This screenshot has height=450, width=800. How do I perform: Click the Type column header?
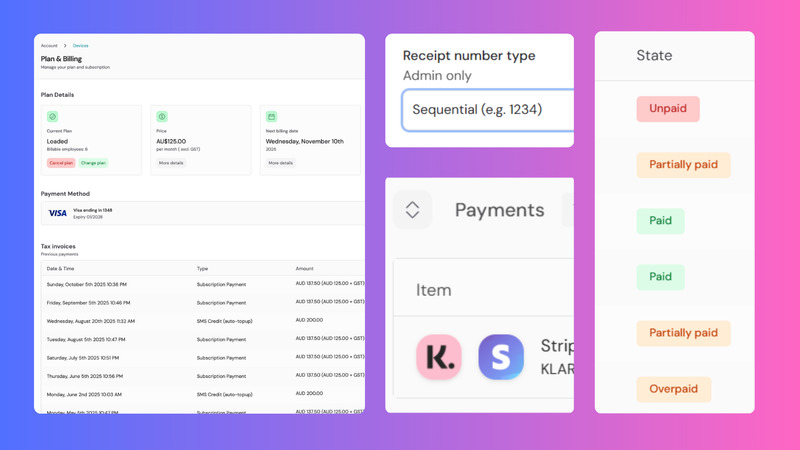203,268
